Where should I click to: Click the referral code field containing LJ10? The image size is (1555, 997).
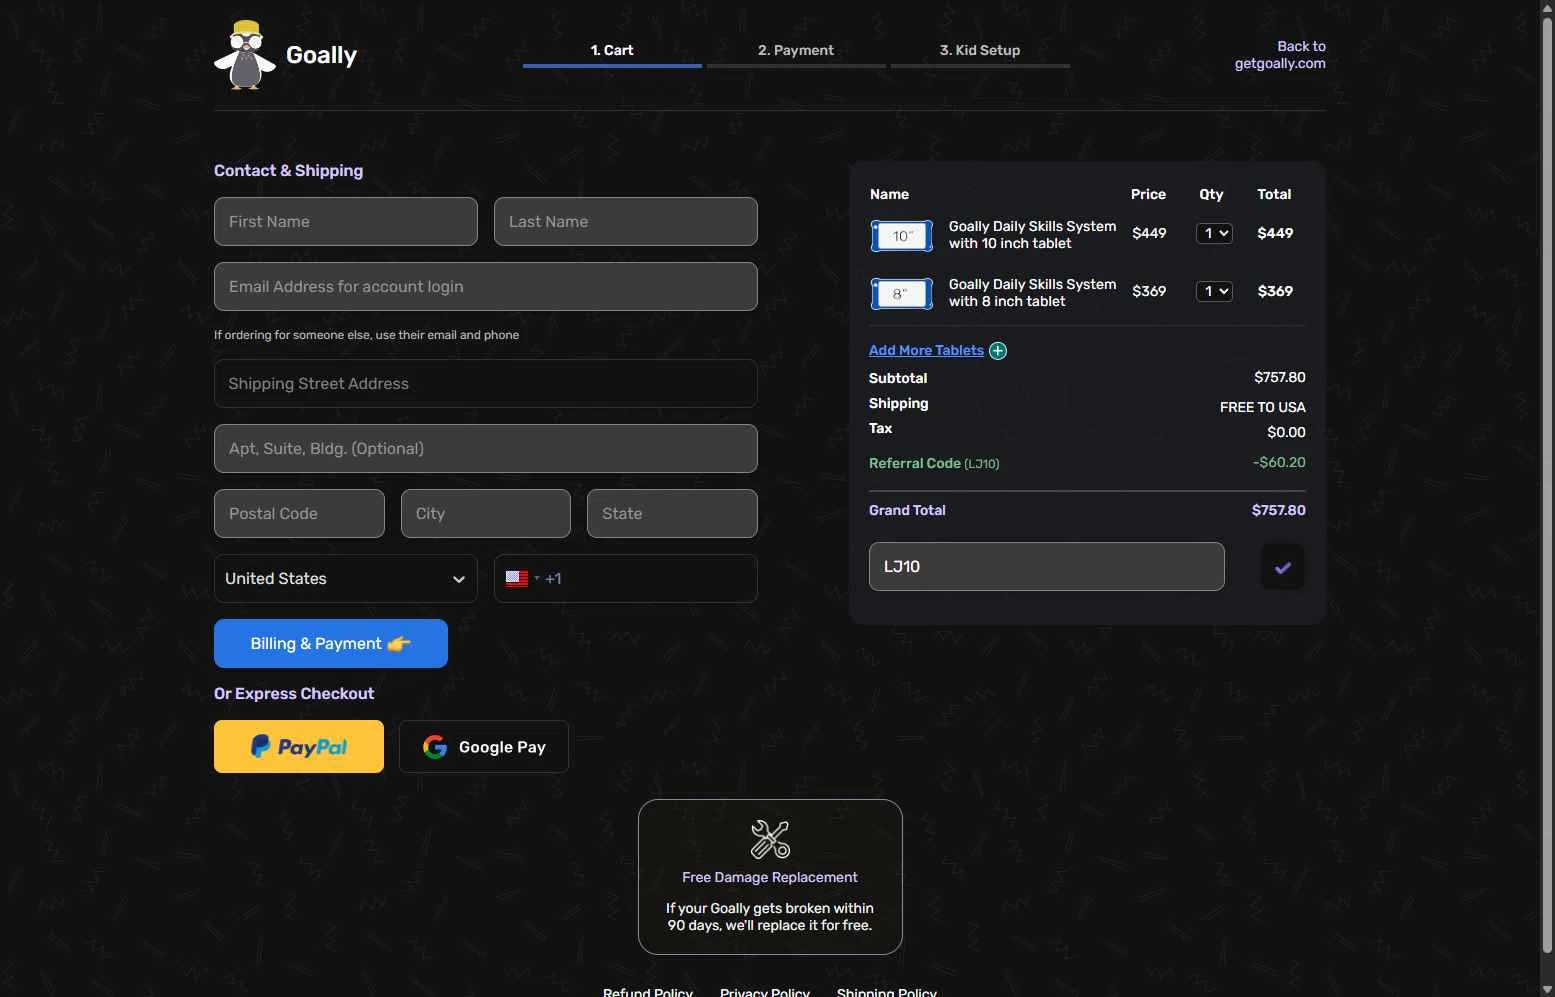(1047, 567)
